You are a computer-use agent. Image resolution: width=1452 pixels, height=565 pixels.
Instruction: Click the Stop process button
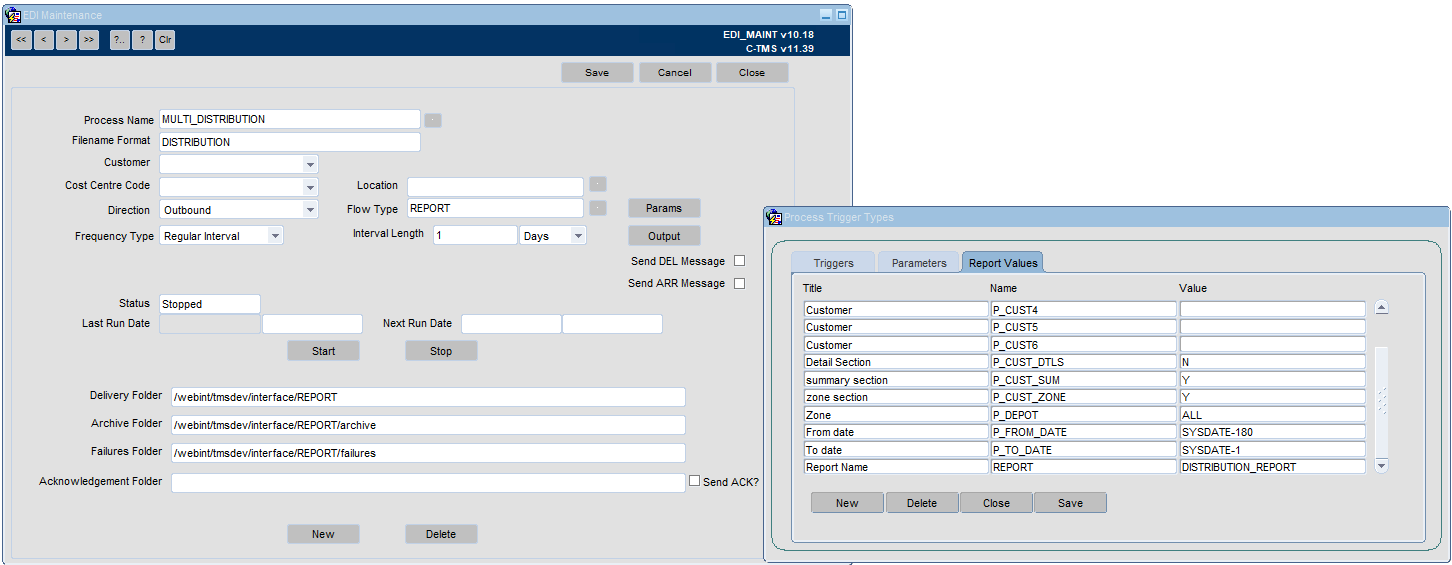tap(441, 351)
